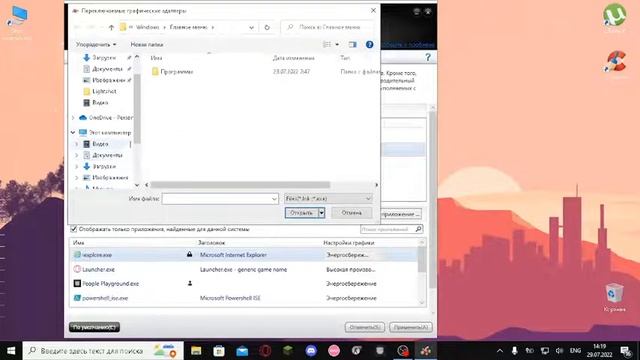Image resolution: width=640 pixels, height=360 pixels.
Task: Expand the OneDrive tree node
Action: coord(73,118)
